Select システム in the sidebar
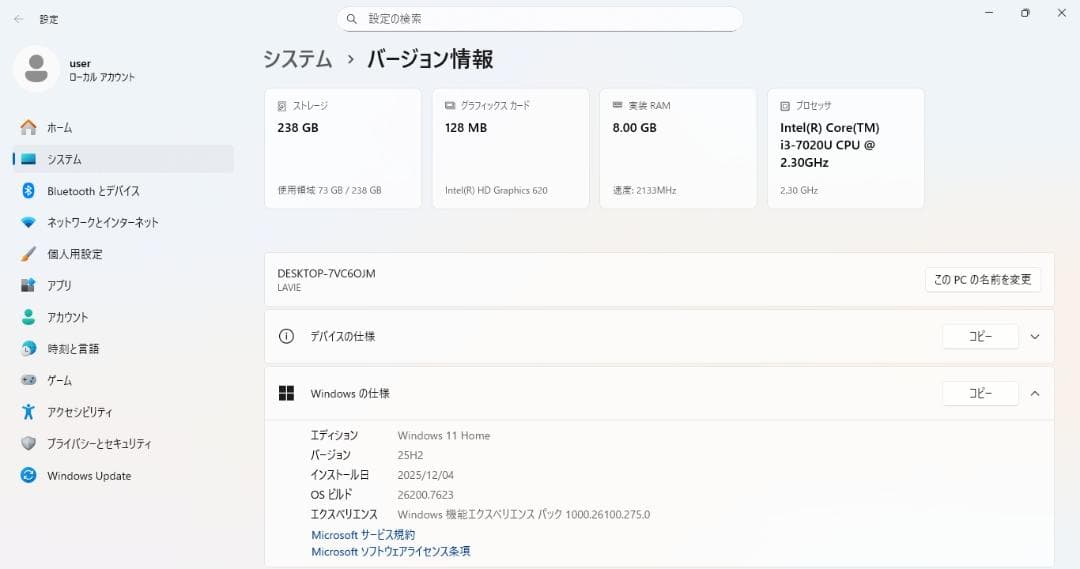The height and width of the screenshot is (569, 1080). point(123,159)
